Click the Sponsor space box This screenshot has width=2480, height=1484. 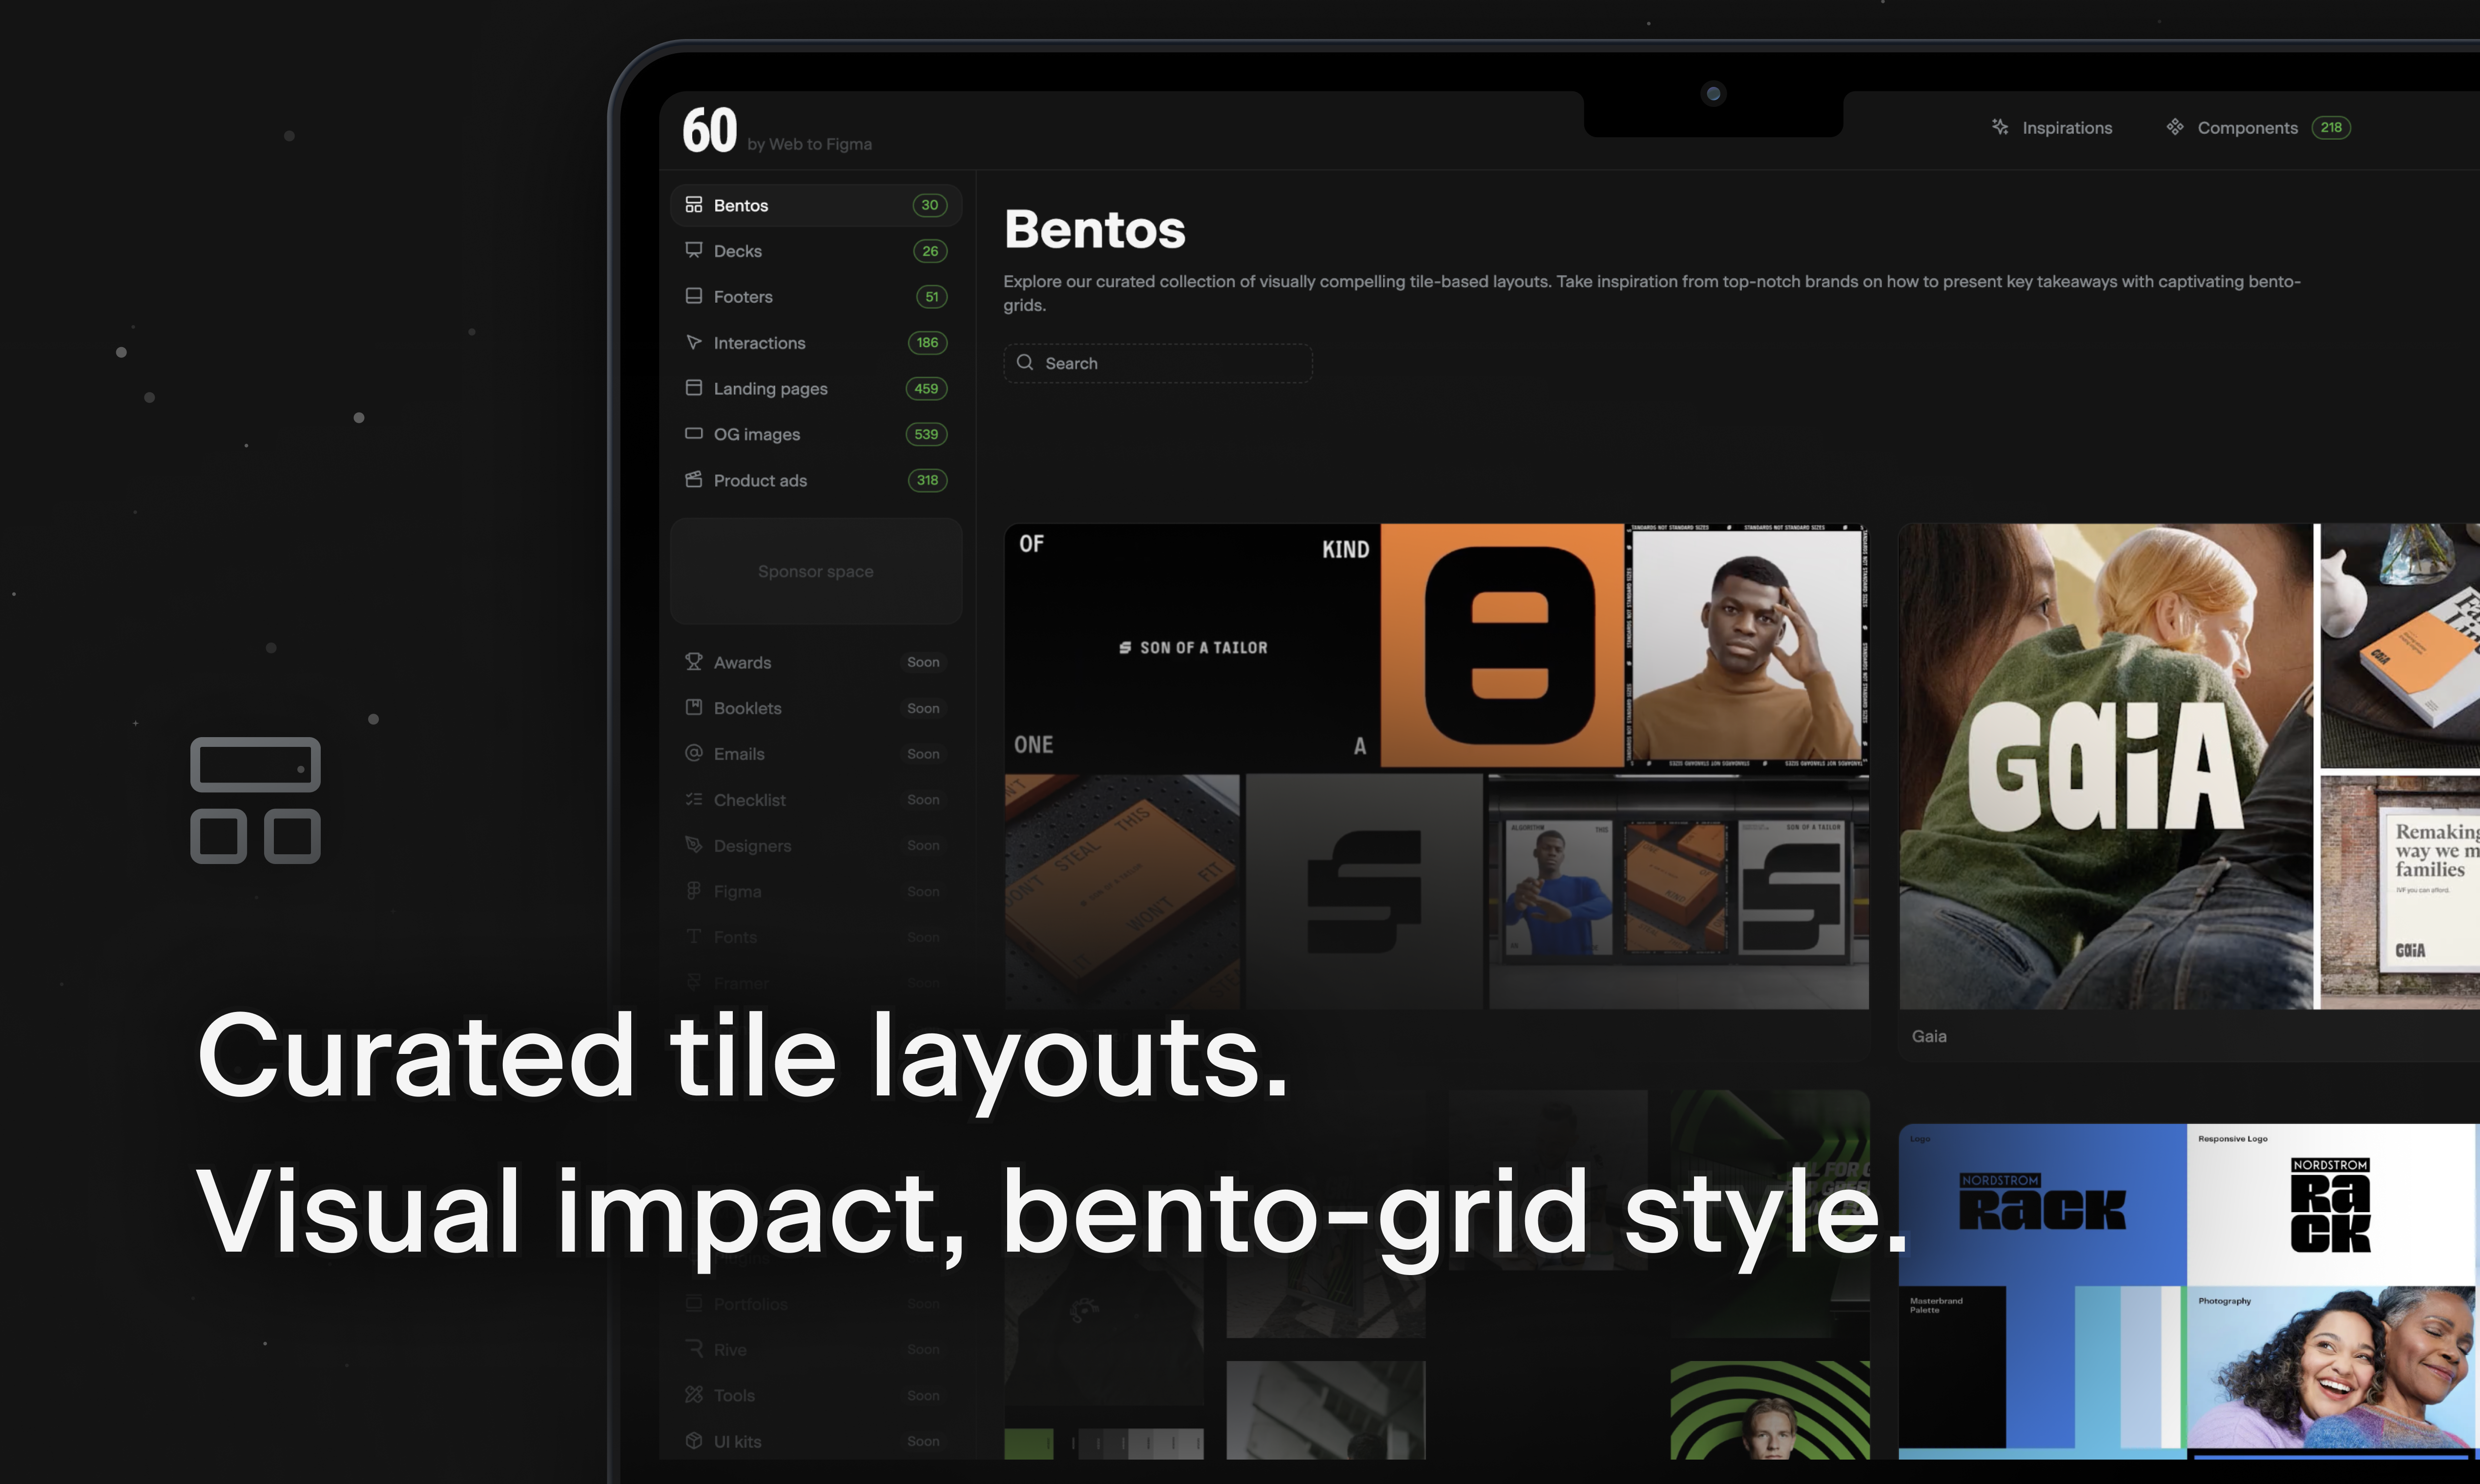click(x=816, y=571)
